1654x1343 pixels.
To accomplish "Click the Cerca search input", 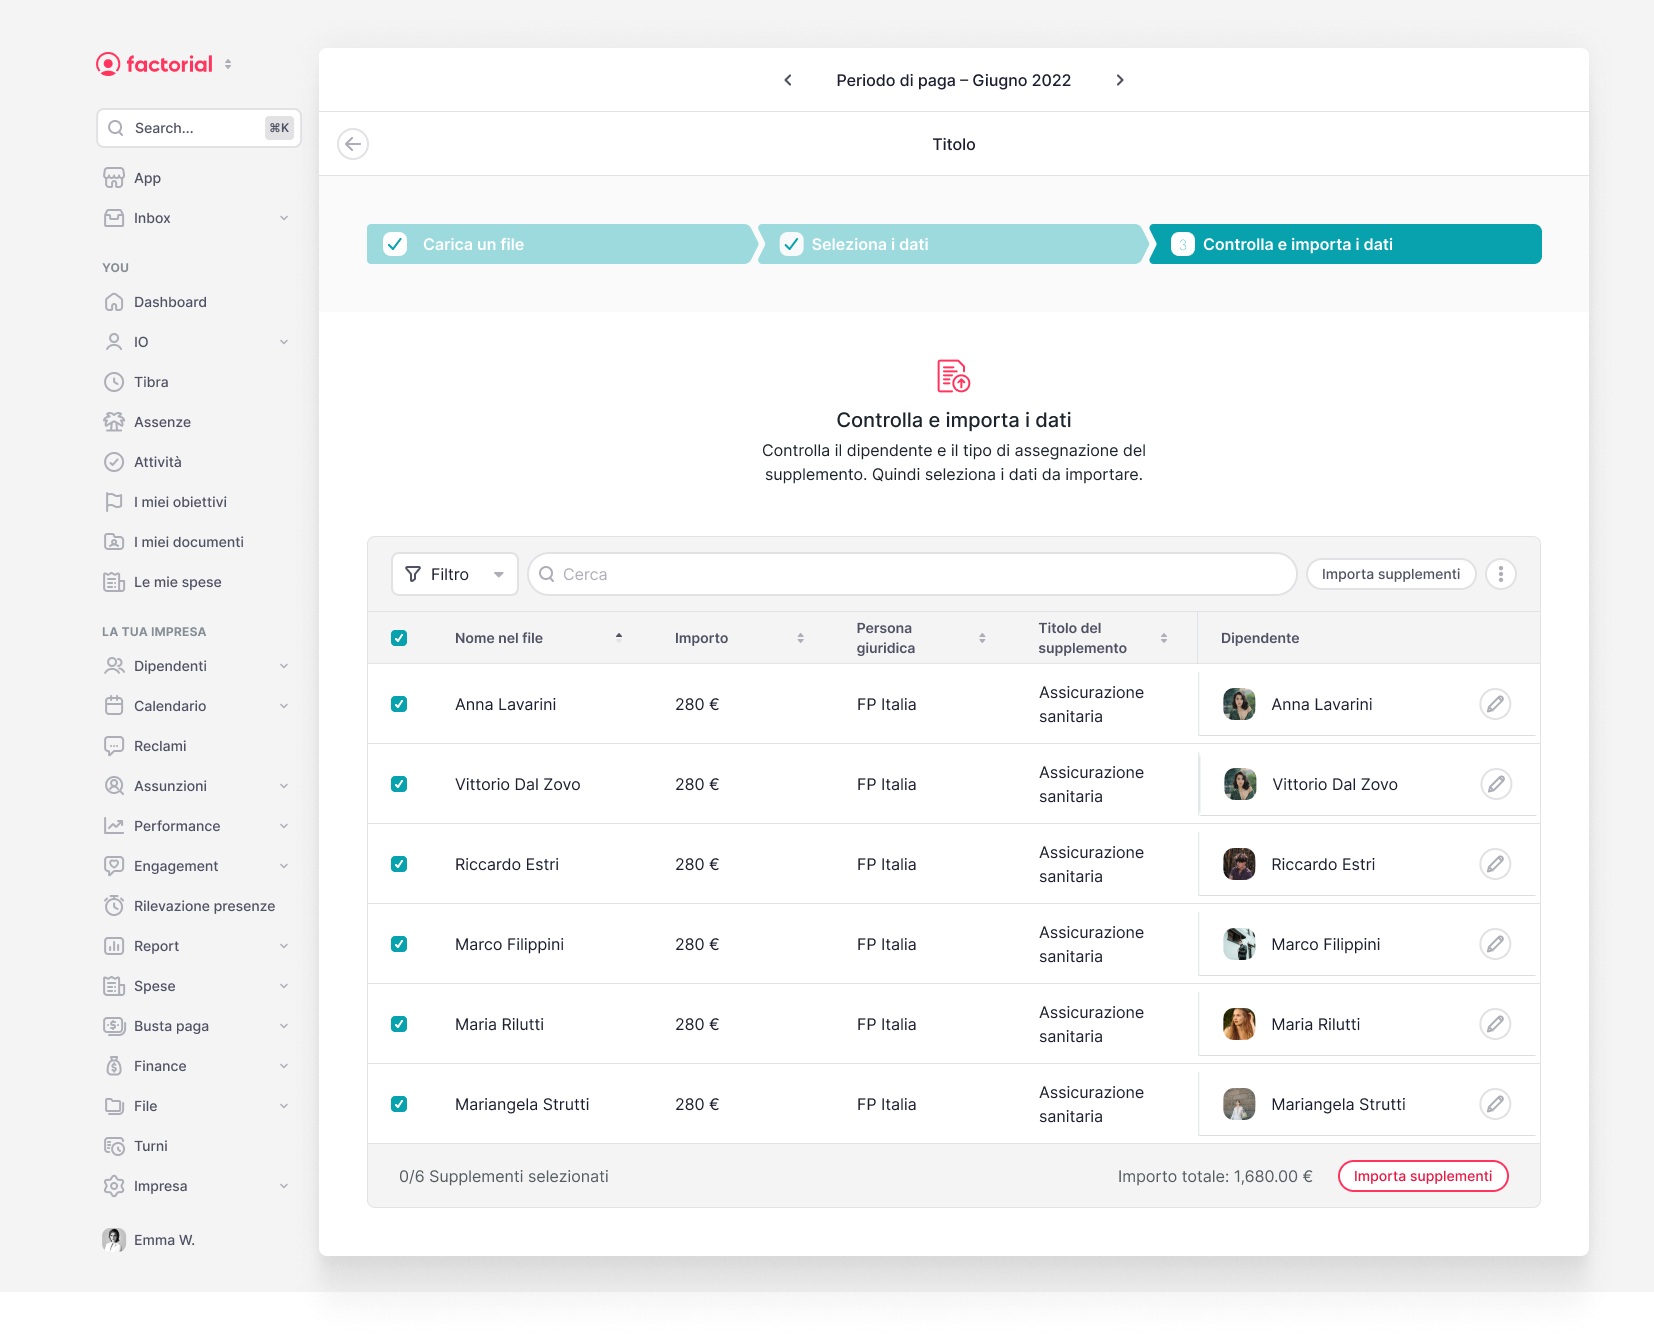I will (912, 574).
